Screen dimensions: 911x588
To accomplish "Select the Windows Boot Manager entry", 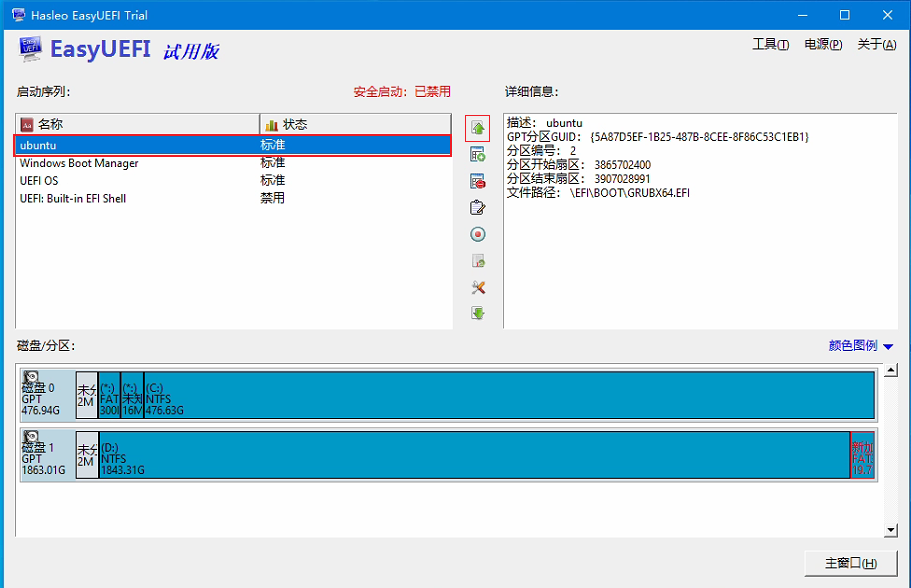I will tap(232, 163).
